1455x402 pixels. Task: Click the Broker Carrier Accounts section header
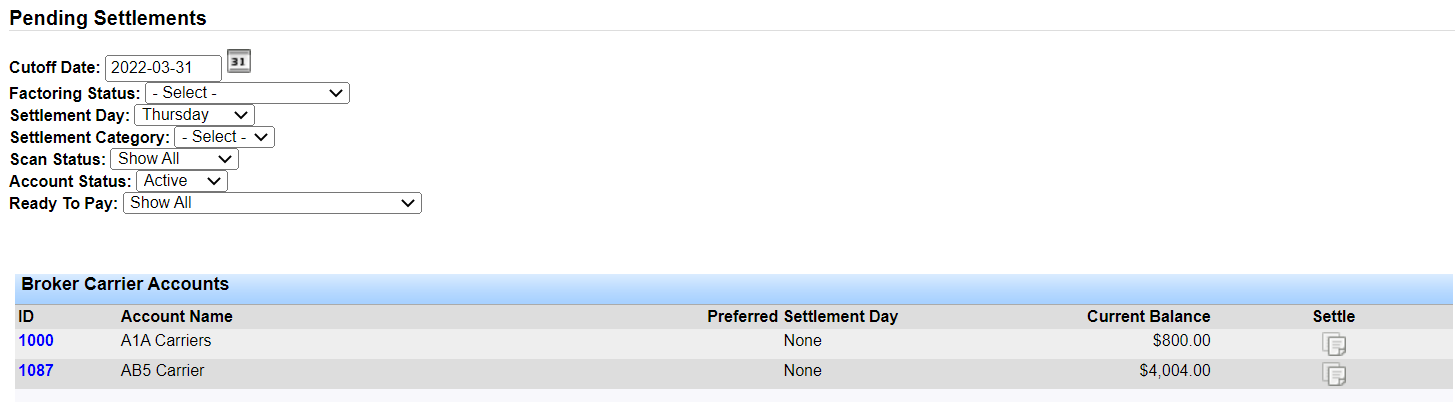click(125, 285)
